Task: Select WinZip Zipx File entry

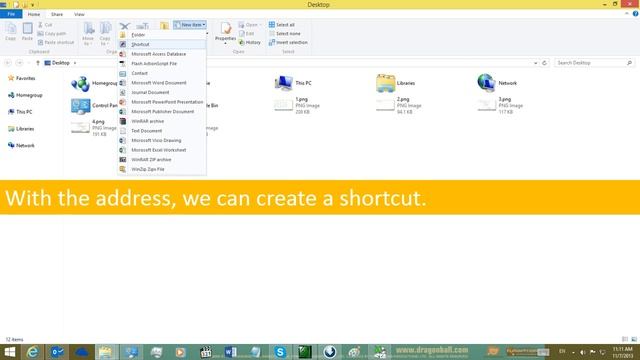Action: click(x=162, y=169)
